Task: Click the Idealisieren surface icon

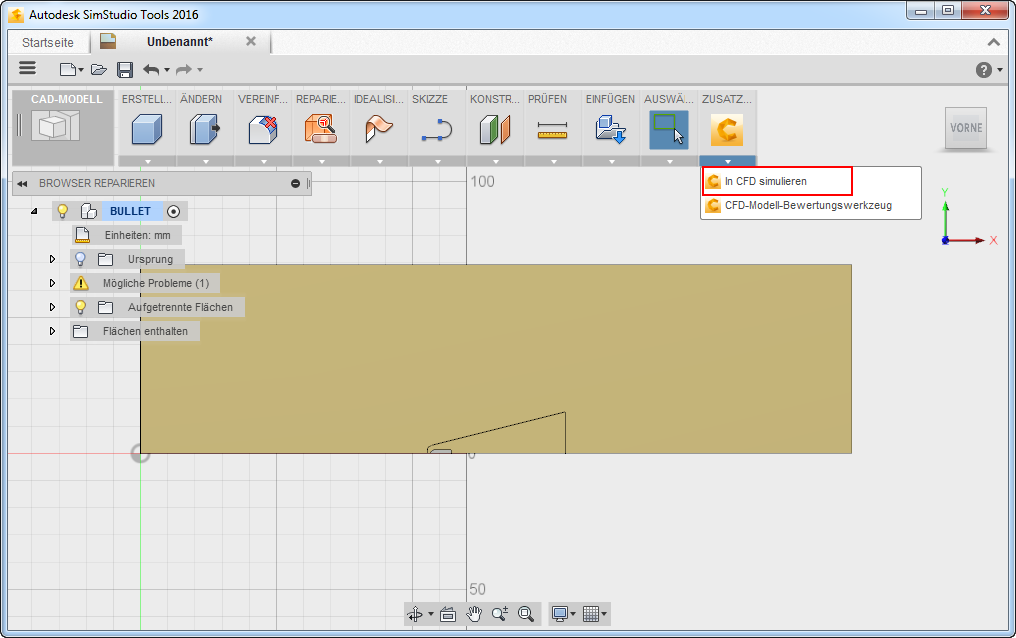Action: point(379,129)
